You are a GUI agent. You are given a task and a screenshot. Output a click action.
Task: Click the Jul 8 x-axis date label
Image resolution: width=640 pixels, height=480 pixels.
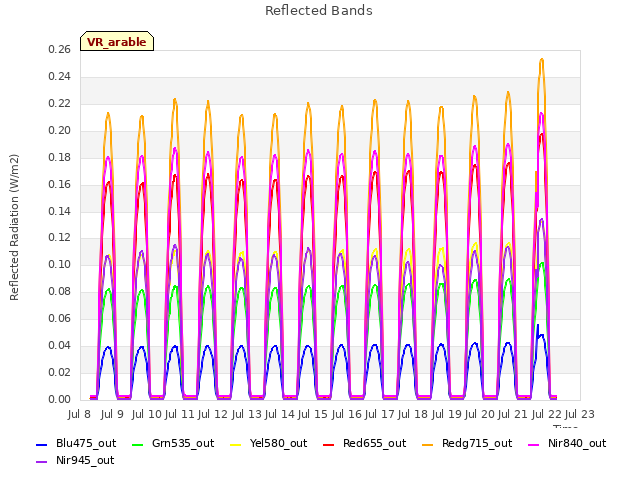point(79,414)
